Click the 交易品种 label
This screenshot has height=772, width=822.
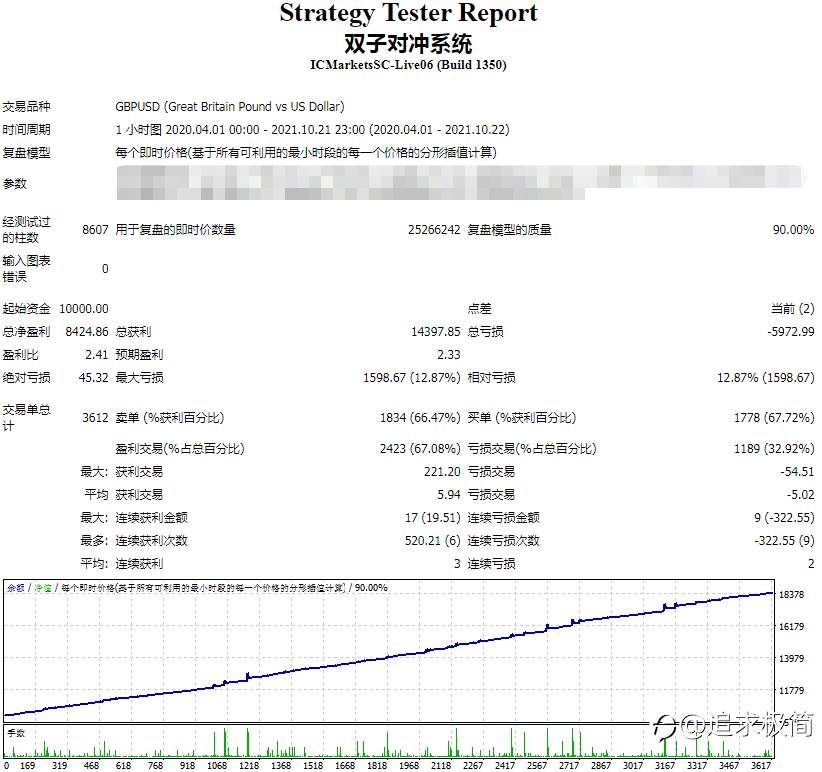click(26, 106)
